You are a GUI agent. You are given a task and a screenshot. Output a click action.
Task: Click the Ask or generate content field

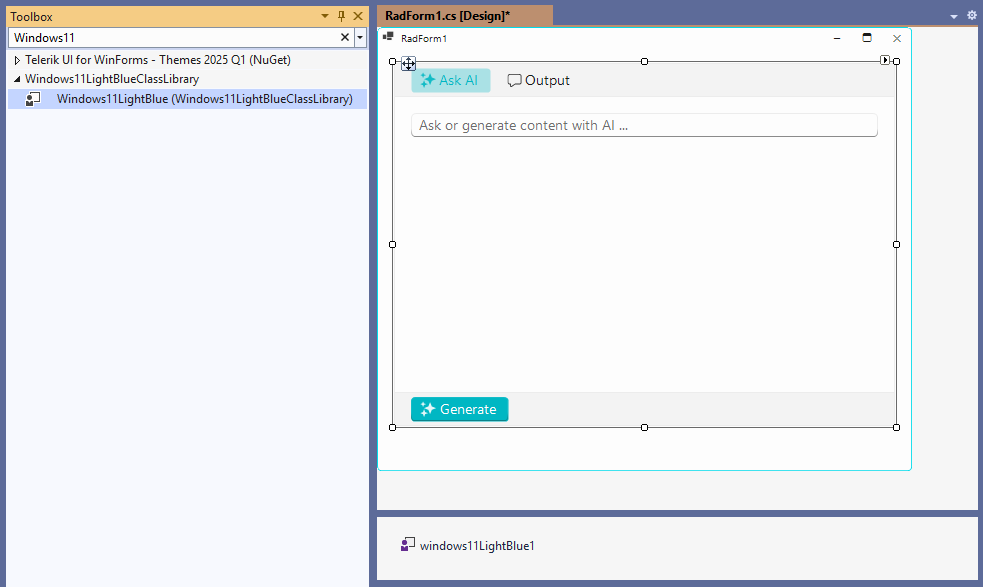tap(644, 124)
